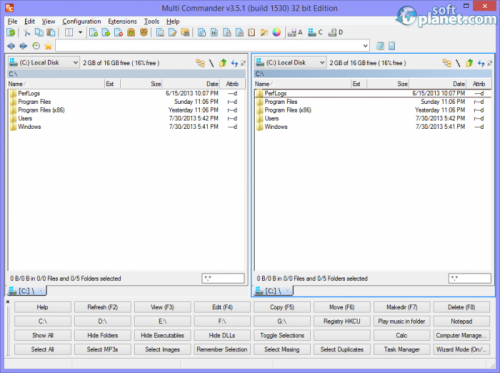Go to drive D from toolbar
Screen dimensions: 500x373
coord(335,33)
